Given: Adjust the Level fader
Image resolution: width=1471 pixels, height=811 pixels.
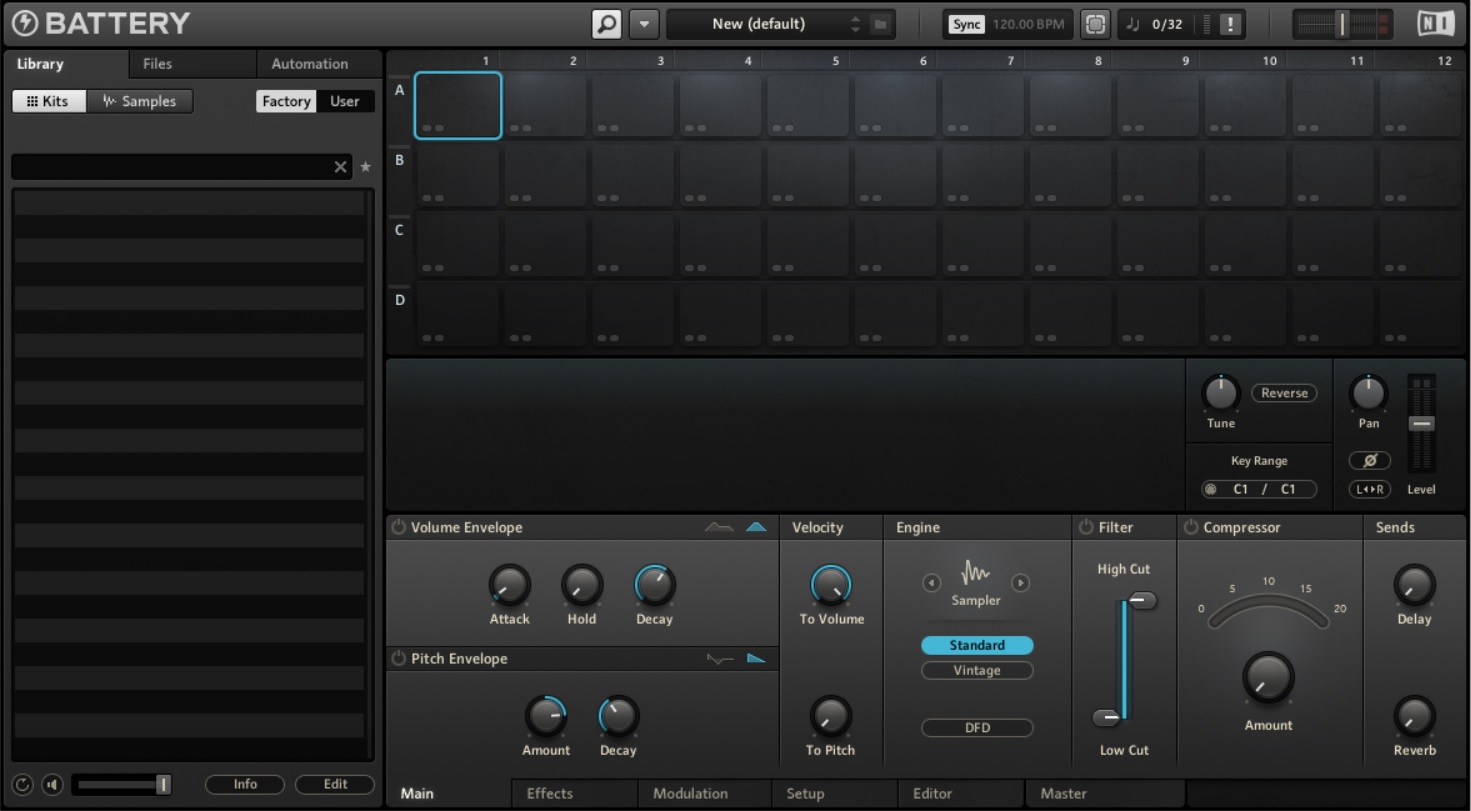Looking at the screenshot, I should coord(1421,424).
